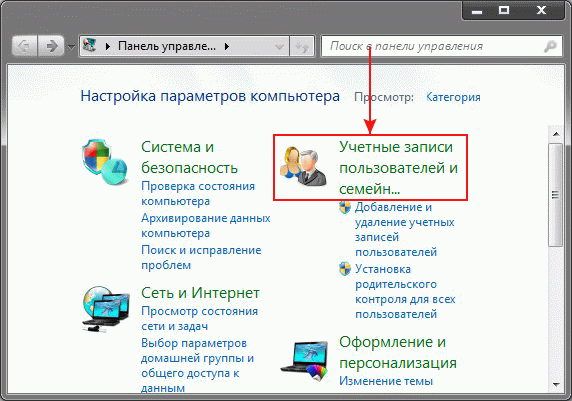Open the Network and Internet globe icon

(105, 309)
